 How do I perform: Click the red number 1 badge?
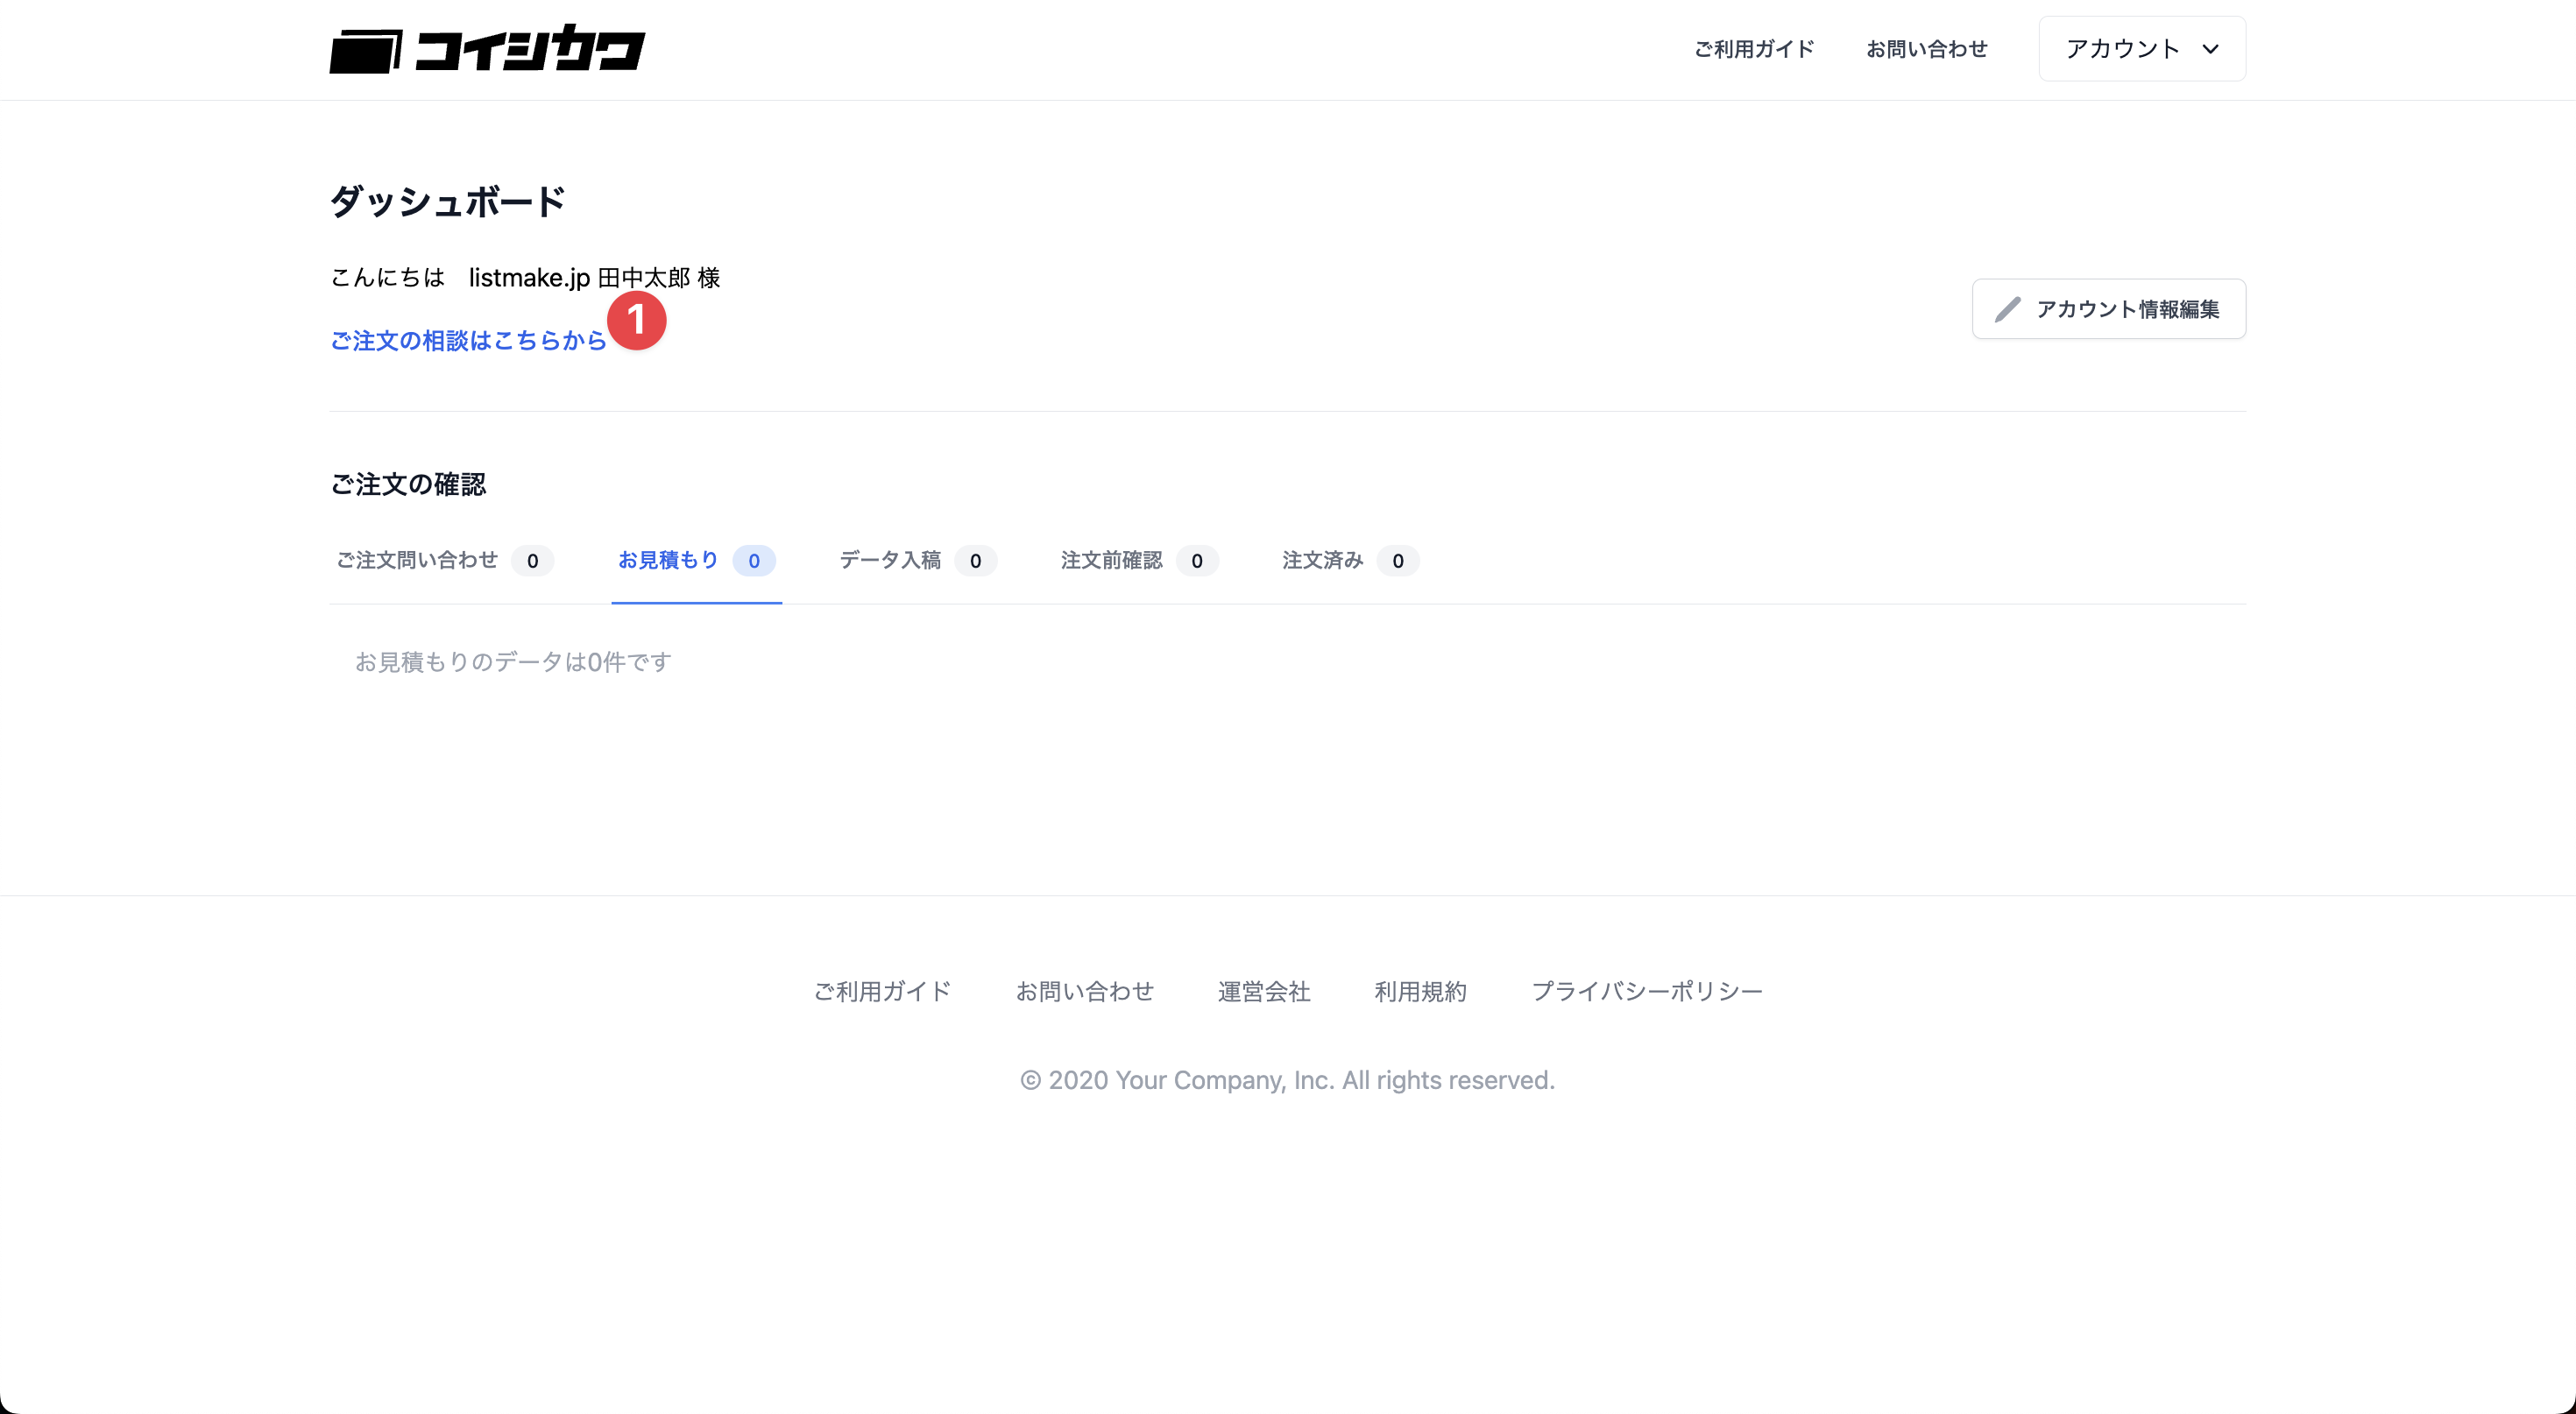(x=637, y=320)
